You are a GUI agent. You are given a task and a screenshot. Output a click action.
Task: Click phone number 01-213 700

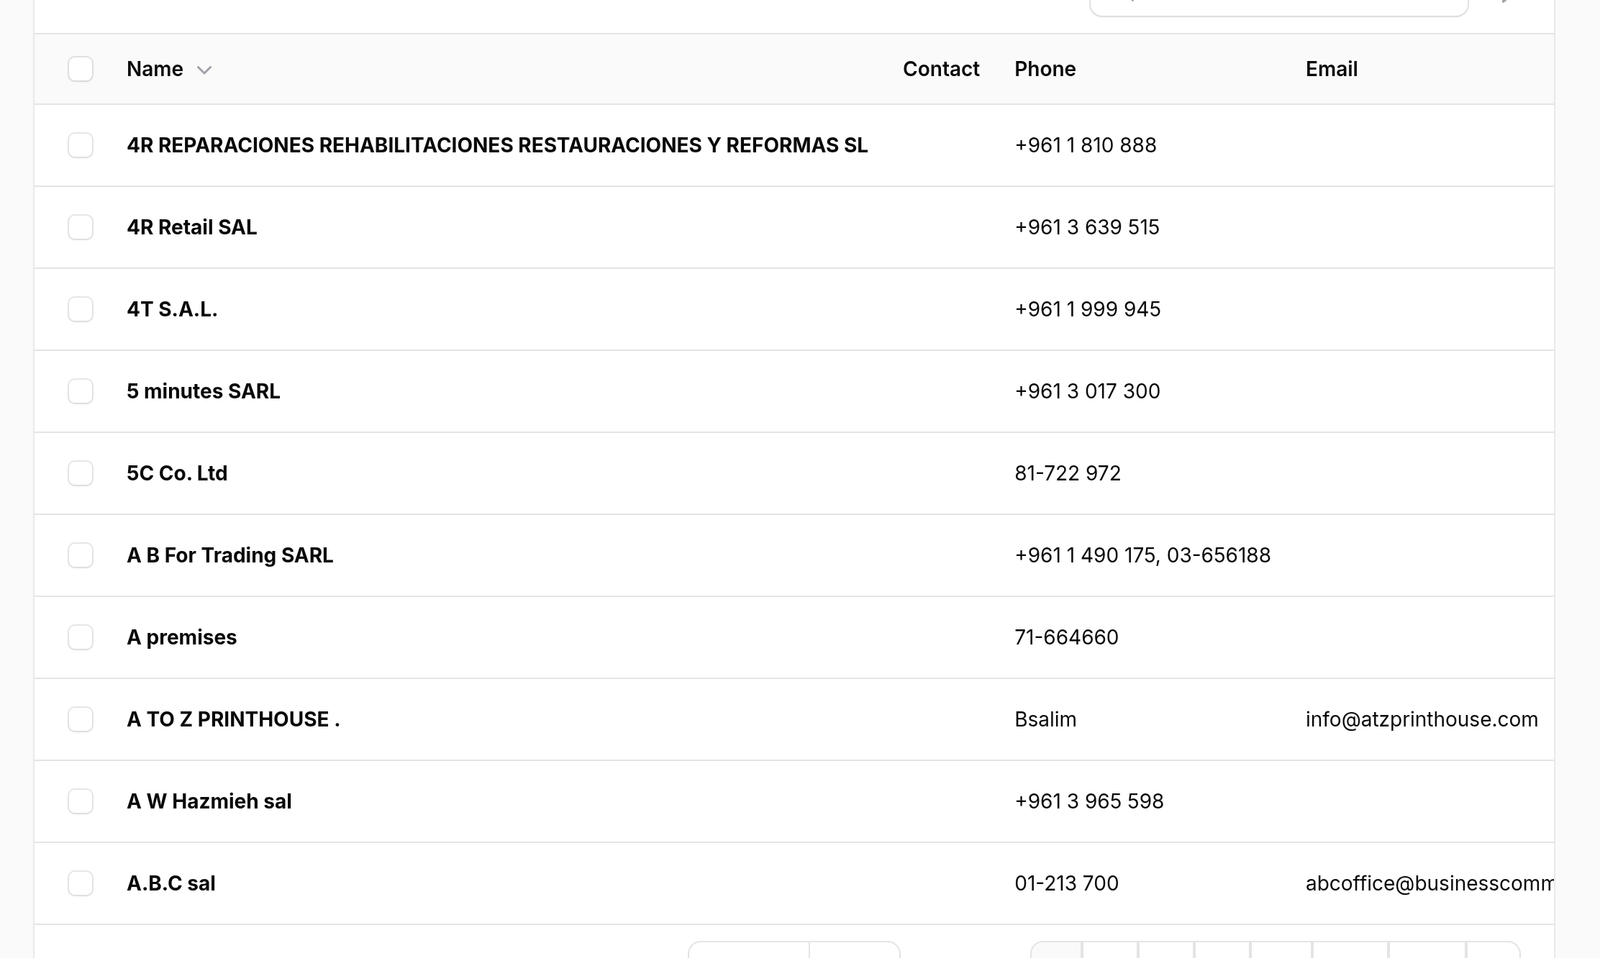[1066, 883]
